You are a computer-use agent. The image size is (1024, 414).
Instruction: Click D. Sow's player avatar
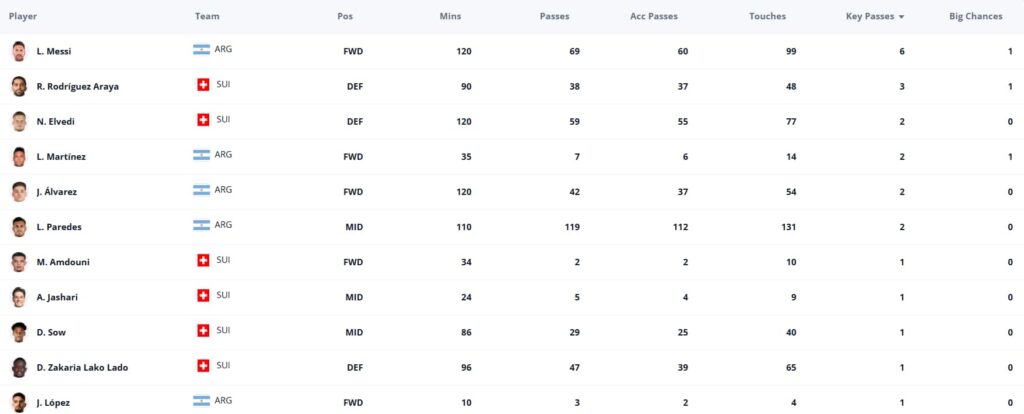(x=19, y=332)
